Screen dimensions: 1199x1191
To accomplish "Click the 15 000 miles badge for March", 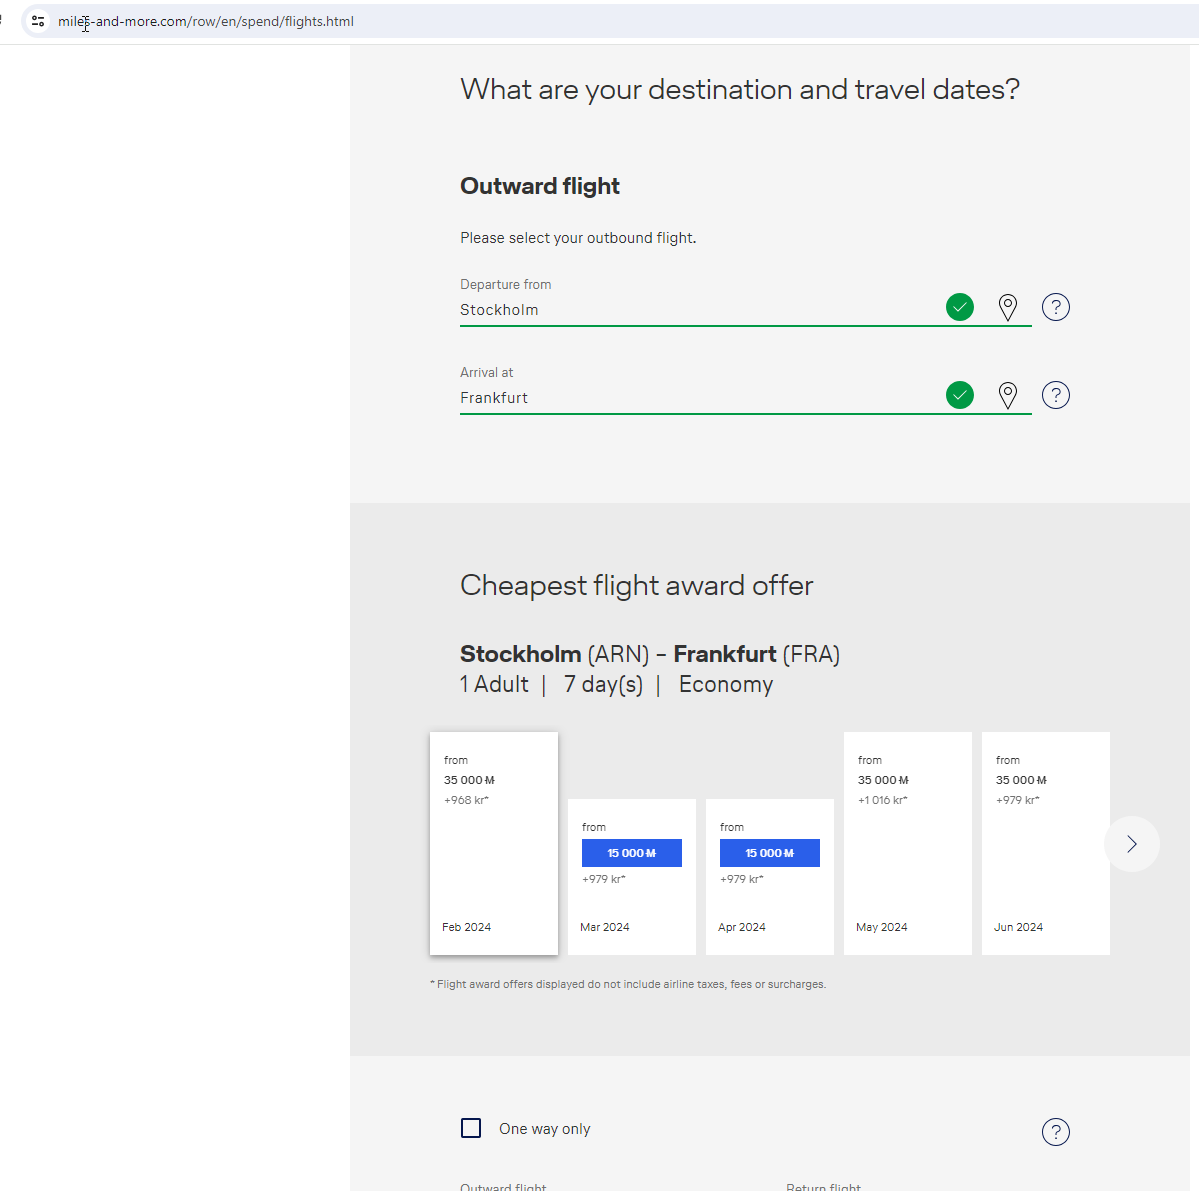I will pos(632,853).
